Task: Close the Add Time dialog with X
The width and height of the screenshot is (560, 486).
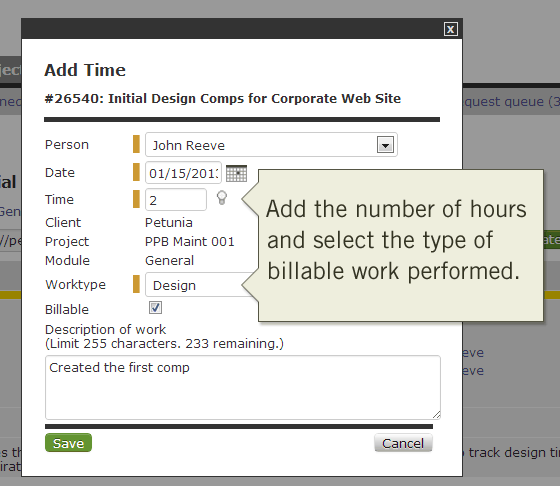Action: pyautogui.click(x=451, y=29)
